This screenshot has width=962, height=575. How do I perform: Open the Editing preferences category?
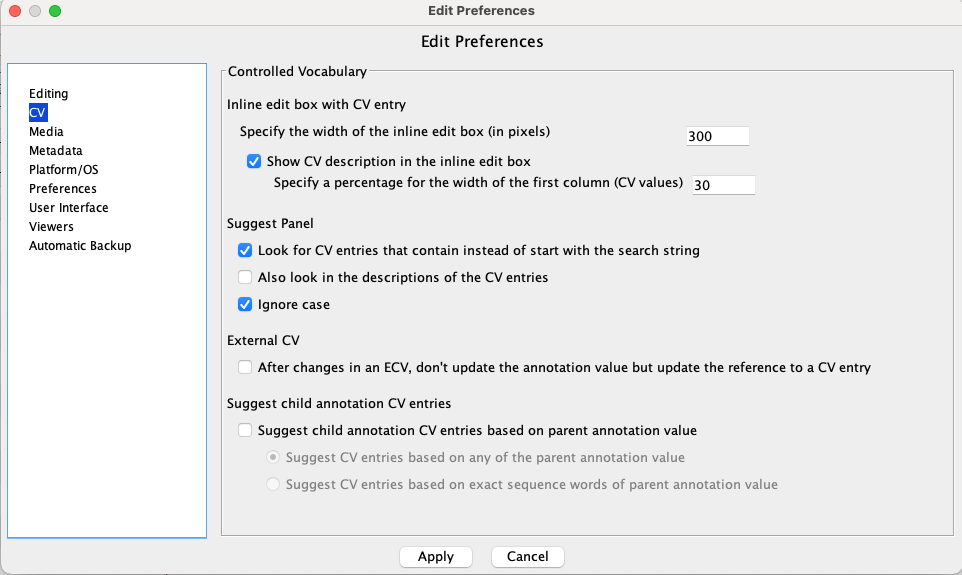click(x=48, y=93)
